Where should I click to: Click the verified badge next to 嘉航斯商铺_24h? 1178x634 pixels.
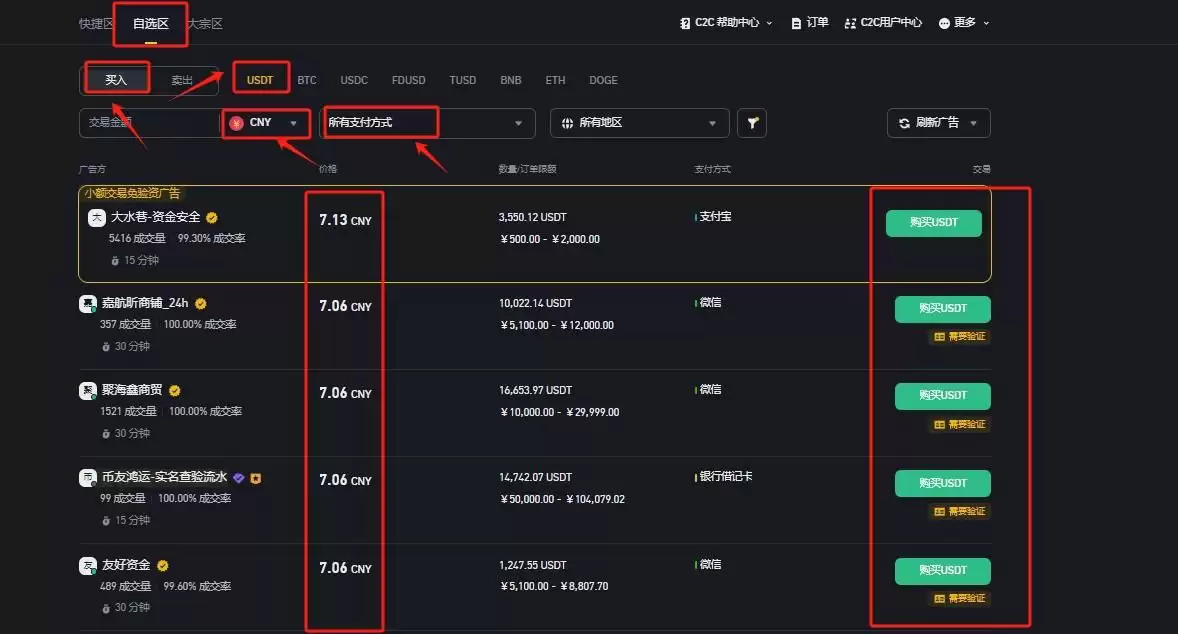point(198,303)
